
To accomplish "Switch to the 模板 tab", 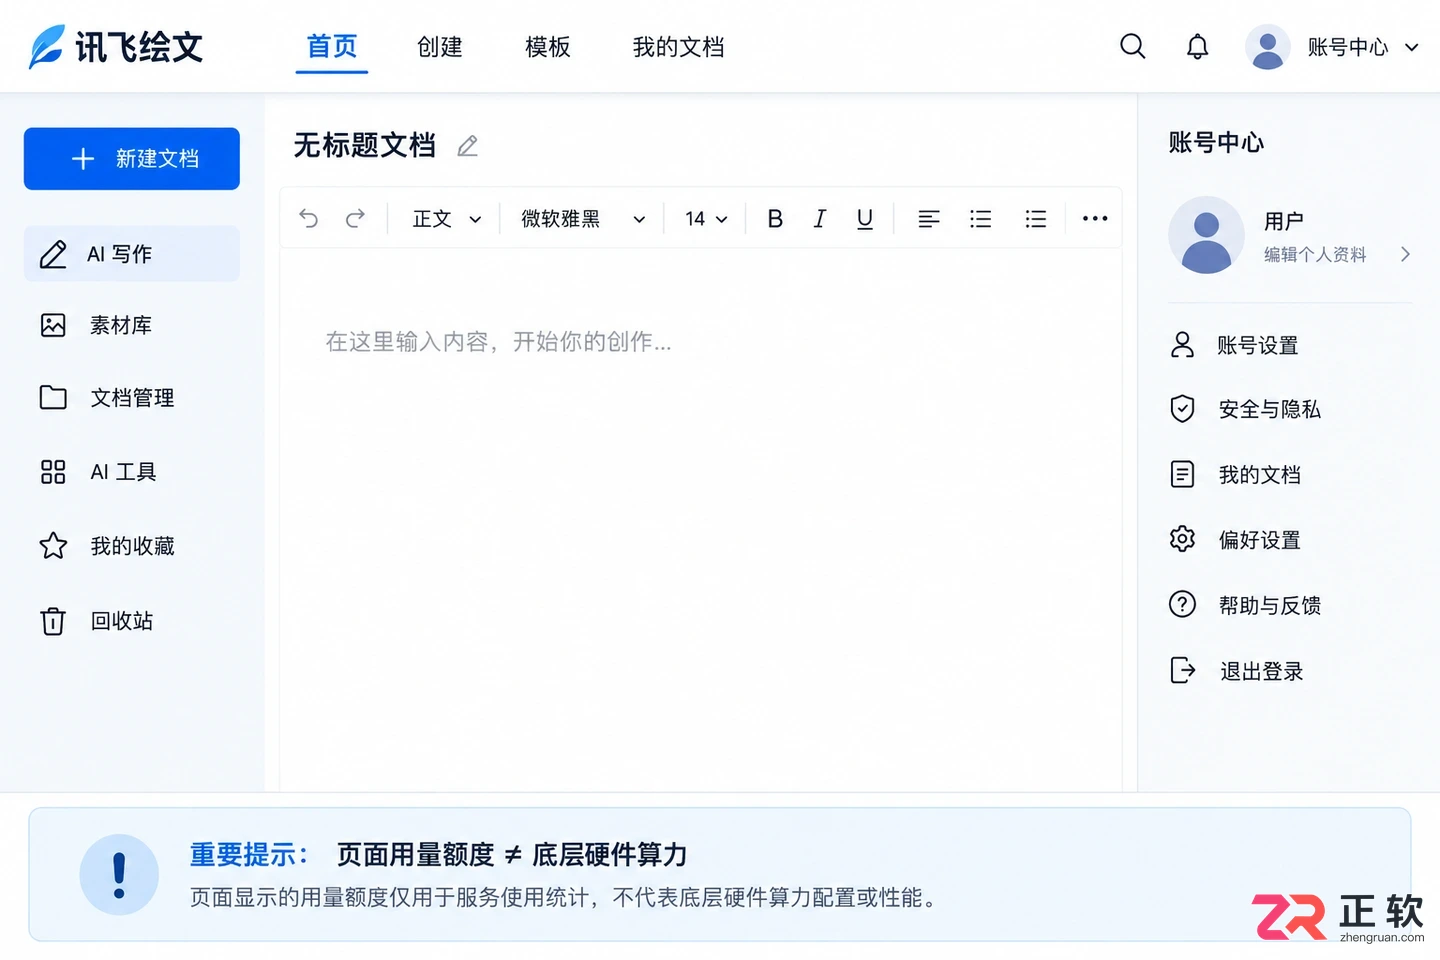I will 548,47.
